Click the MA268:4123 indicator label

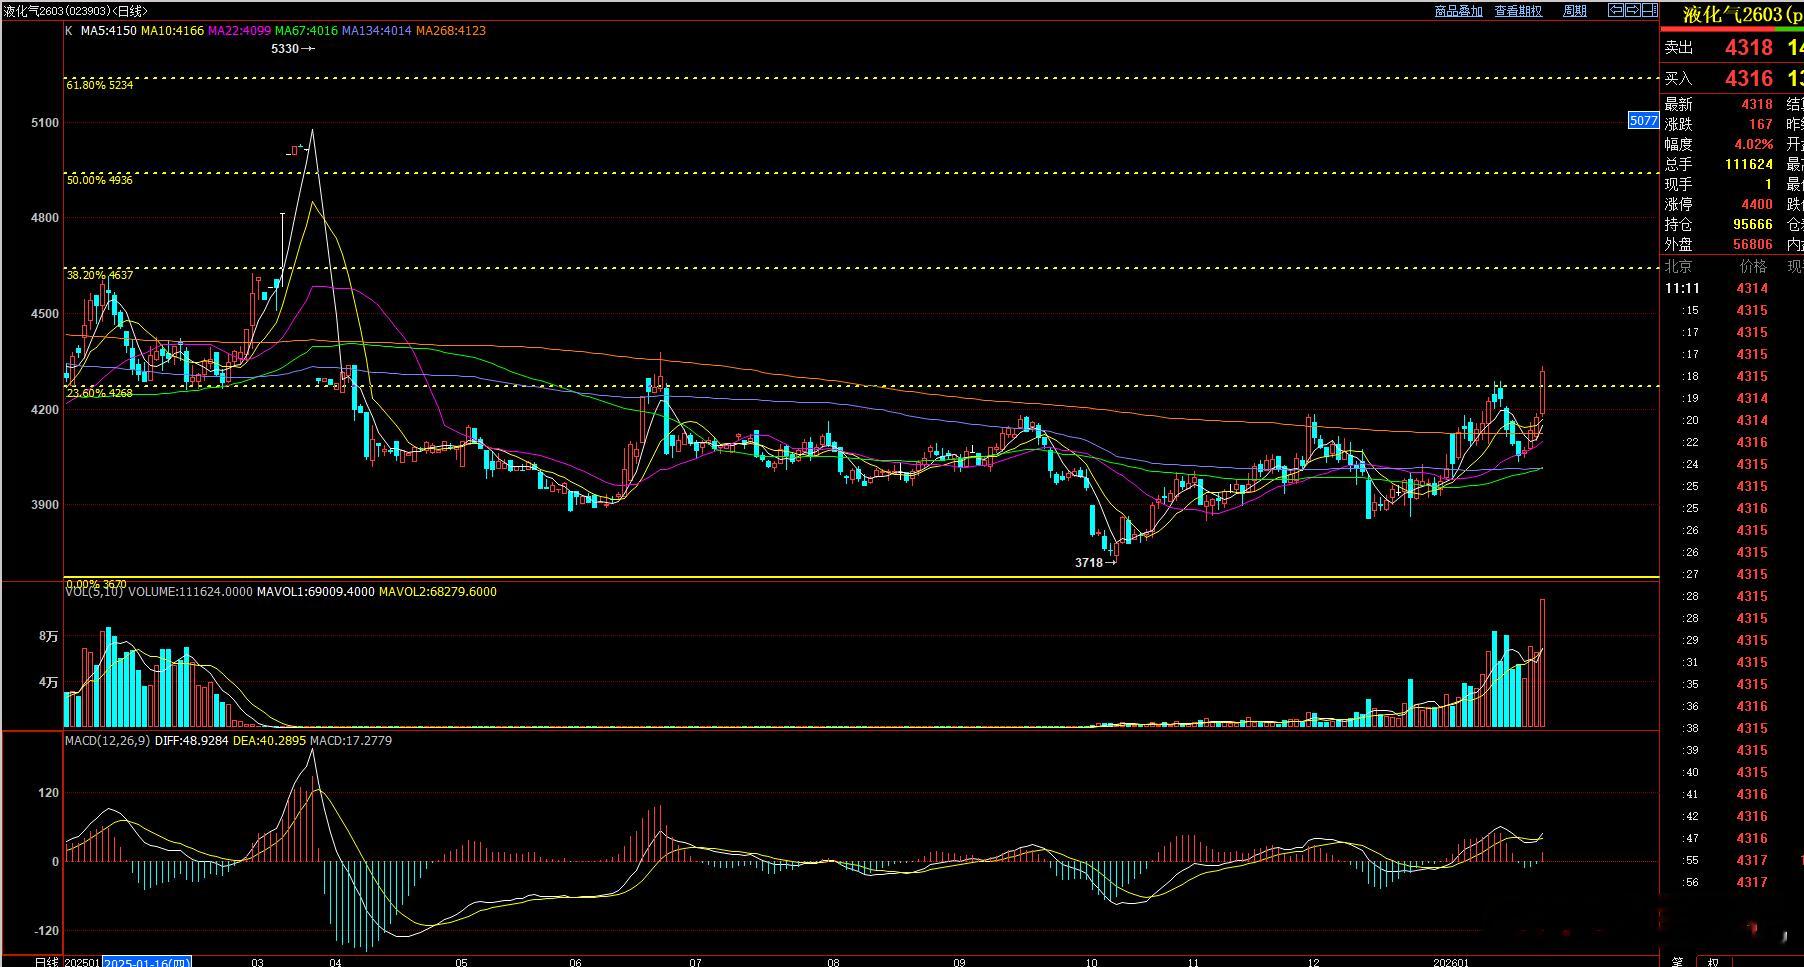click(x=451, y=31)
